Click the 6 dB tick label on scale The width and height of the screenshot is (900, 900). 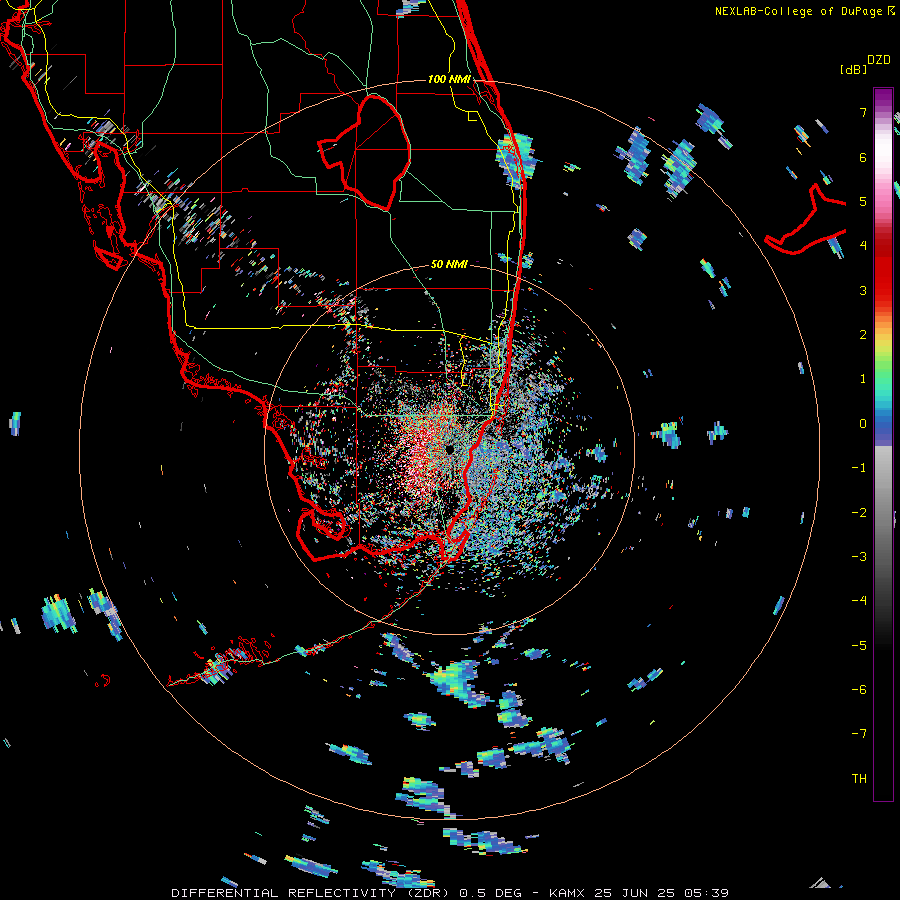(863, 157)
